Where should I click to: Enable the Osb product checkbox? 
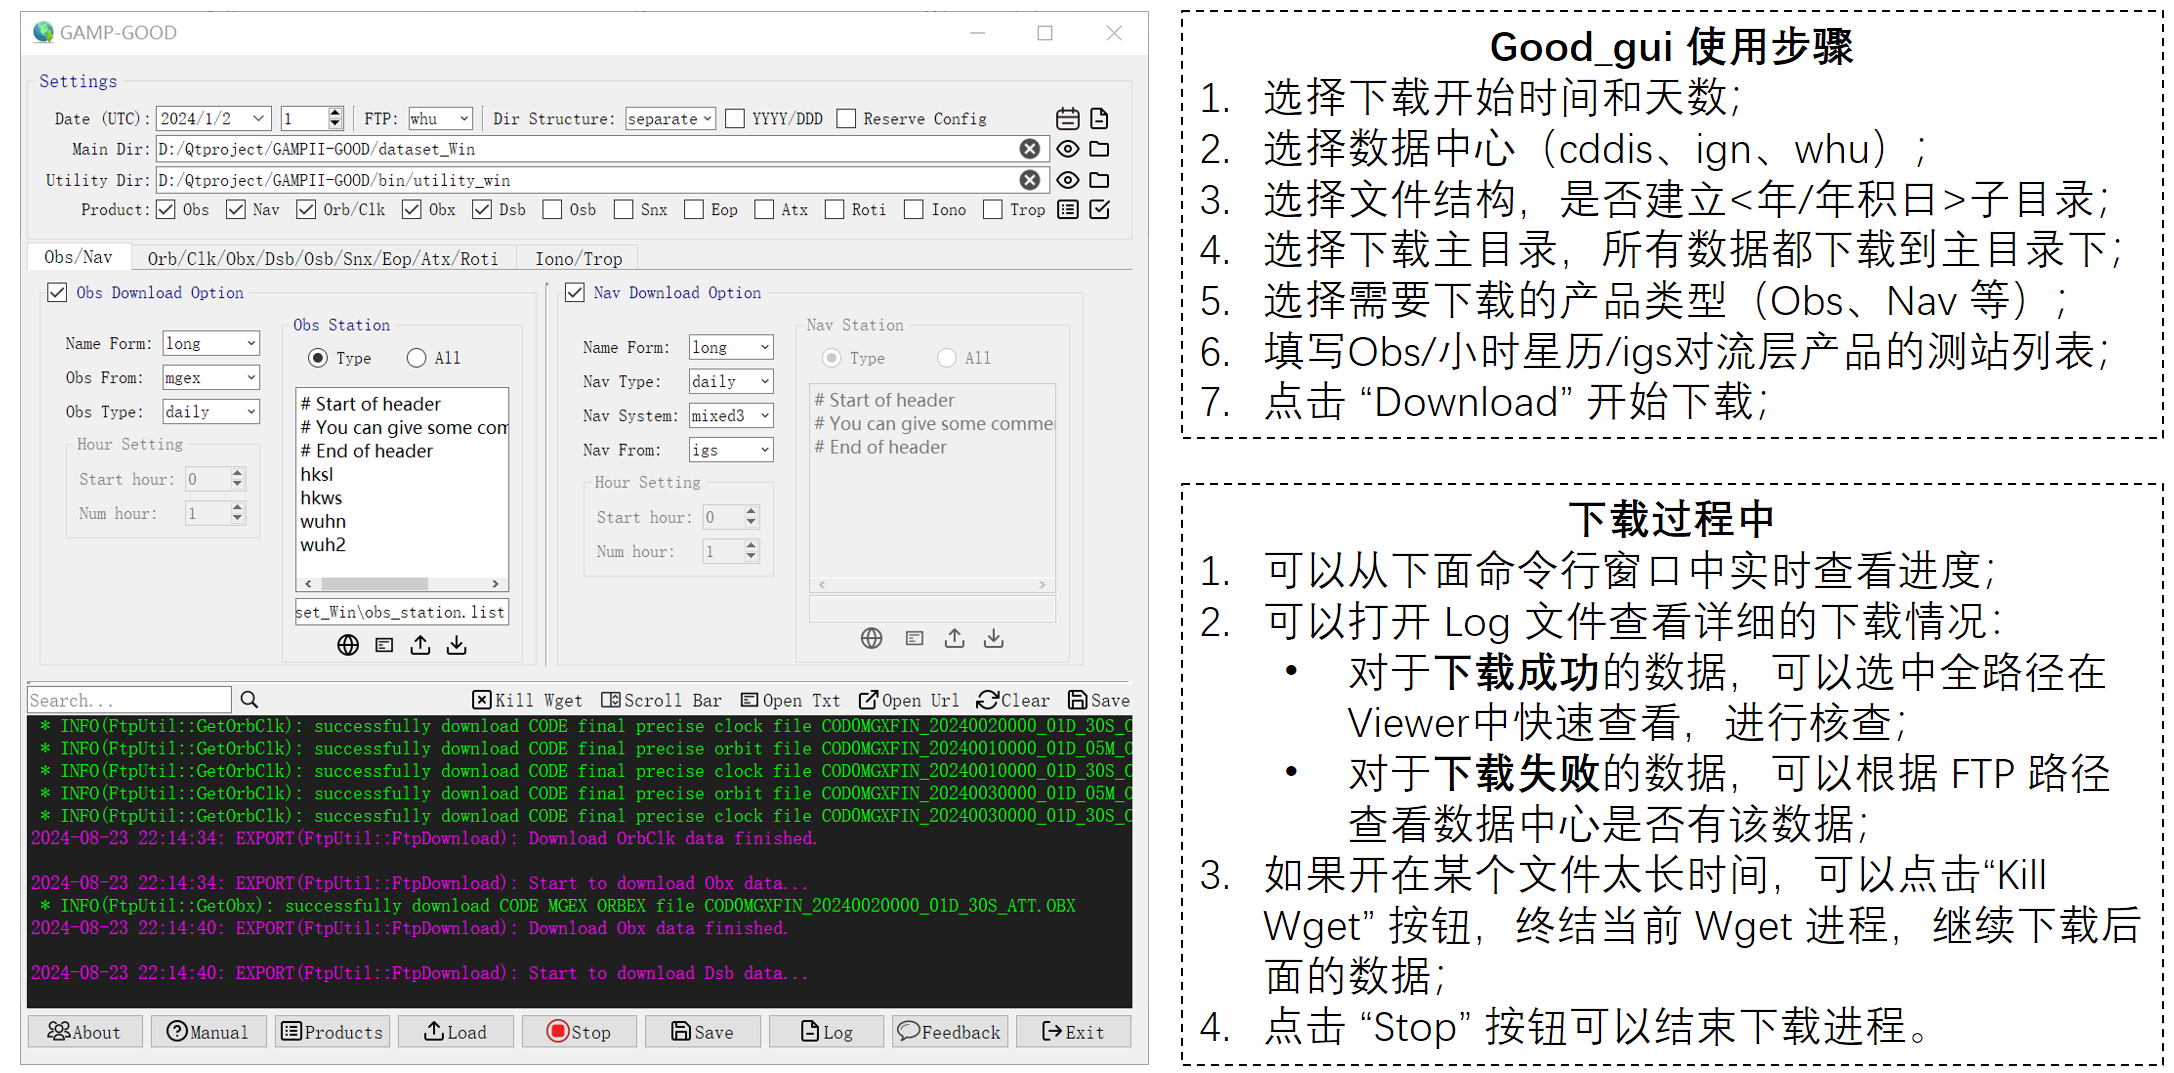pyautogui.click(x=552, y=210)
